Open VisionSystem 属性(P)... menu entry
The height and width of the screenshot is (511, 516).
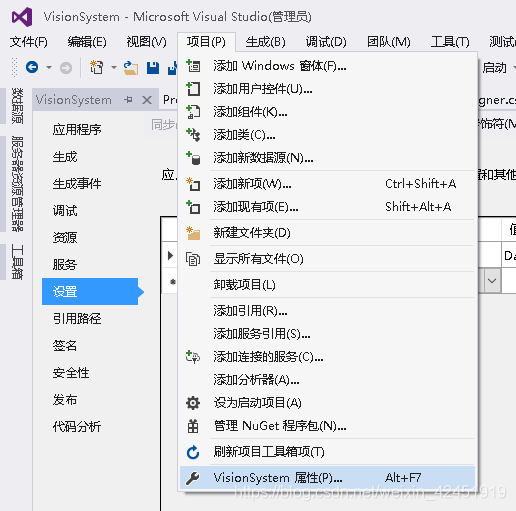pyautogui.click(x=327, y=478)
